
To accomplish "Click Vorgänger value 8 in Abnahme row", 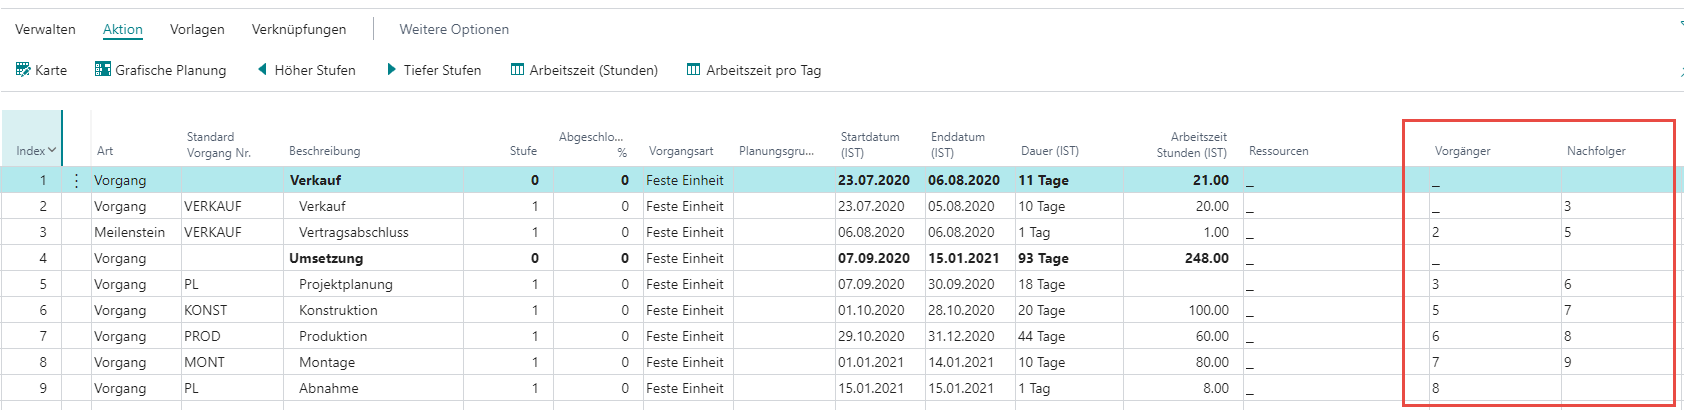I will [x=1435, y=389].
